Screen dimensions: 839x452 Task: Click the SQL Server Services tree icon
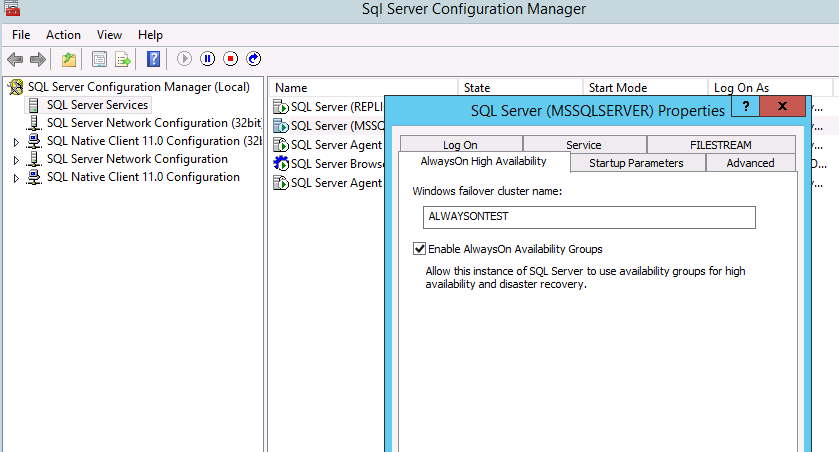click(x=33, y=105)
